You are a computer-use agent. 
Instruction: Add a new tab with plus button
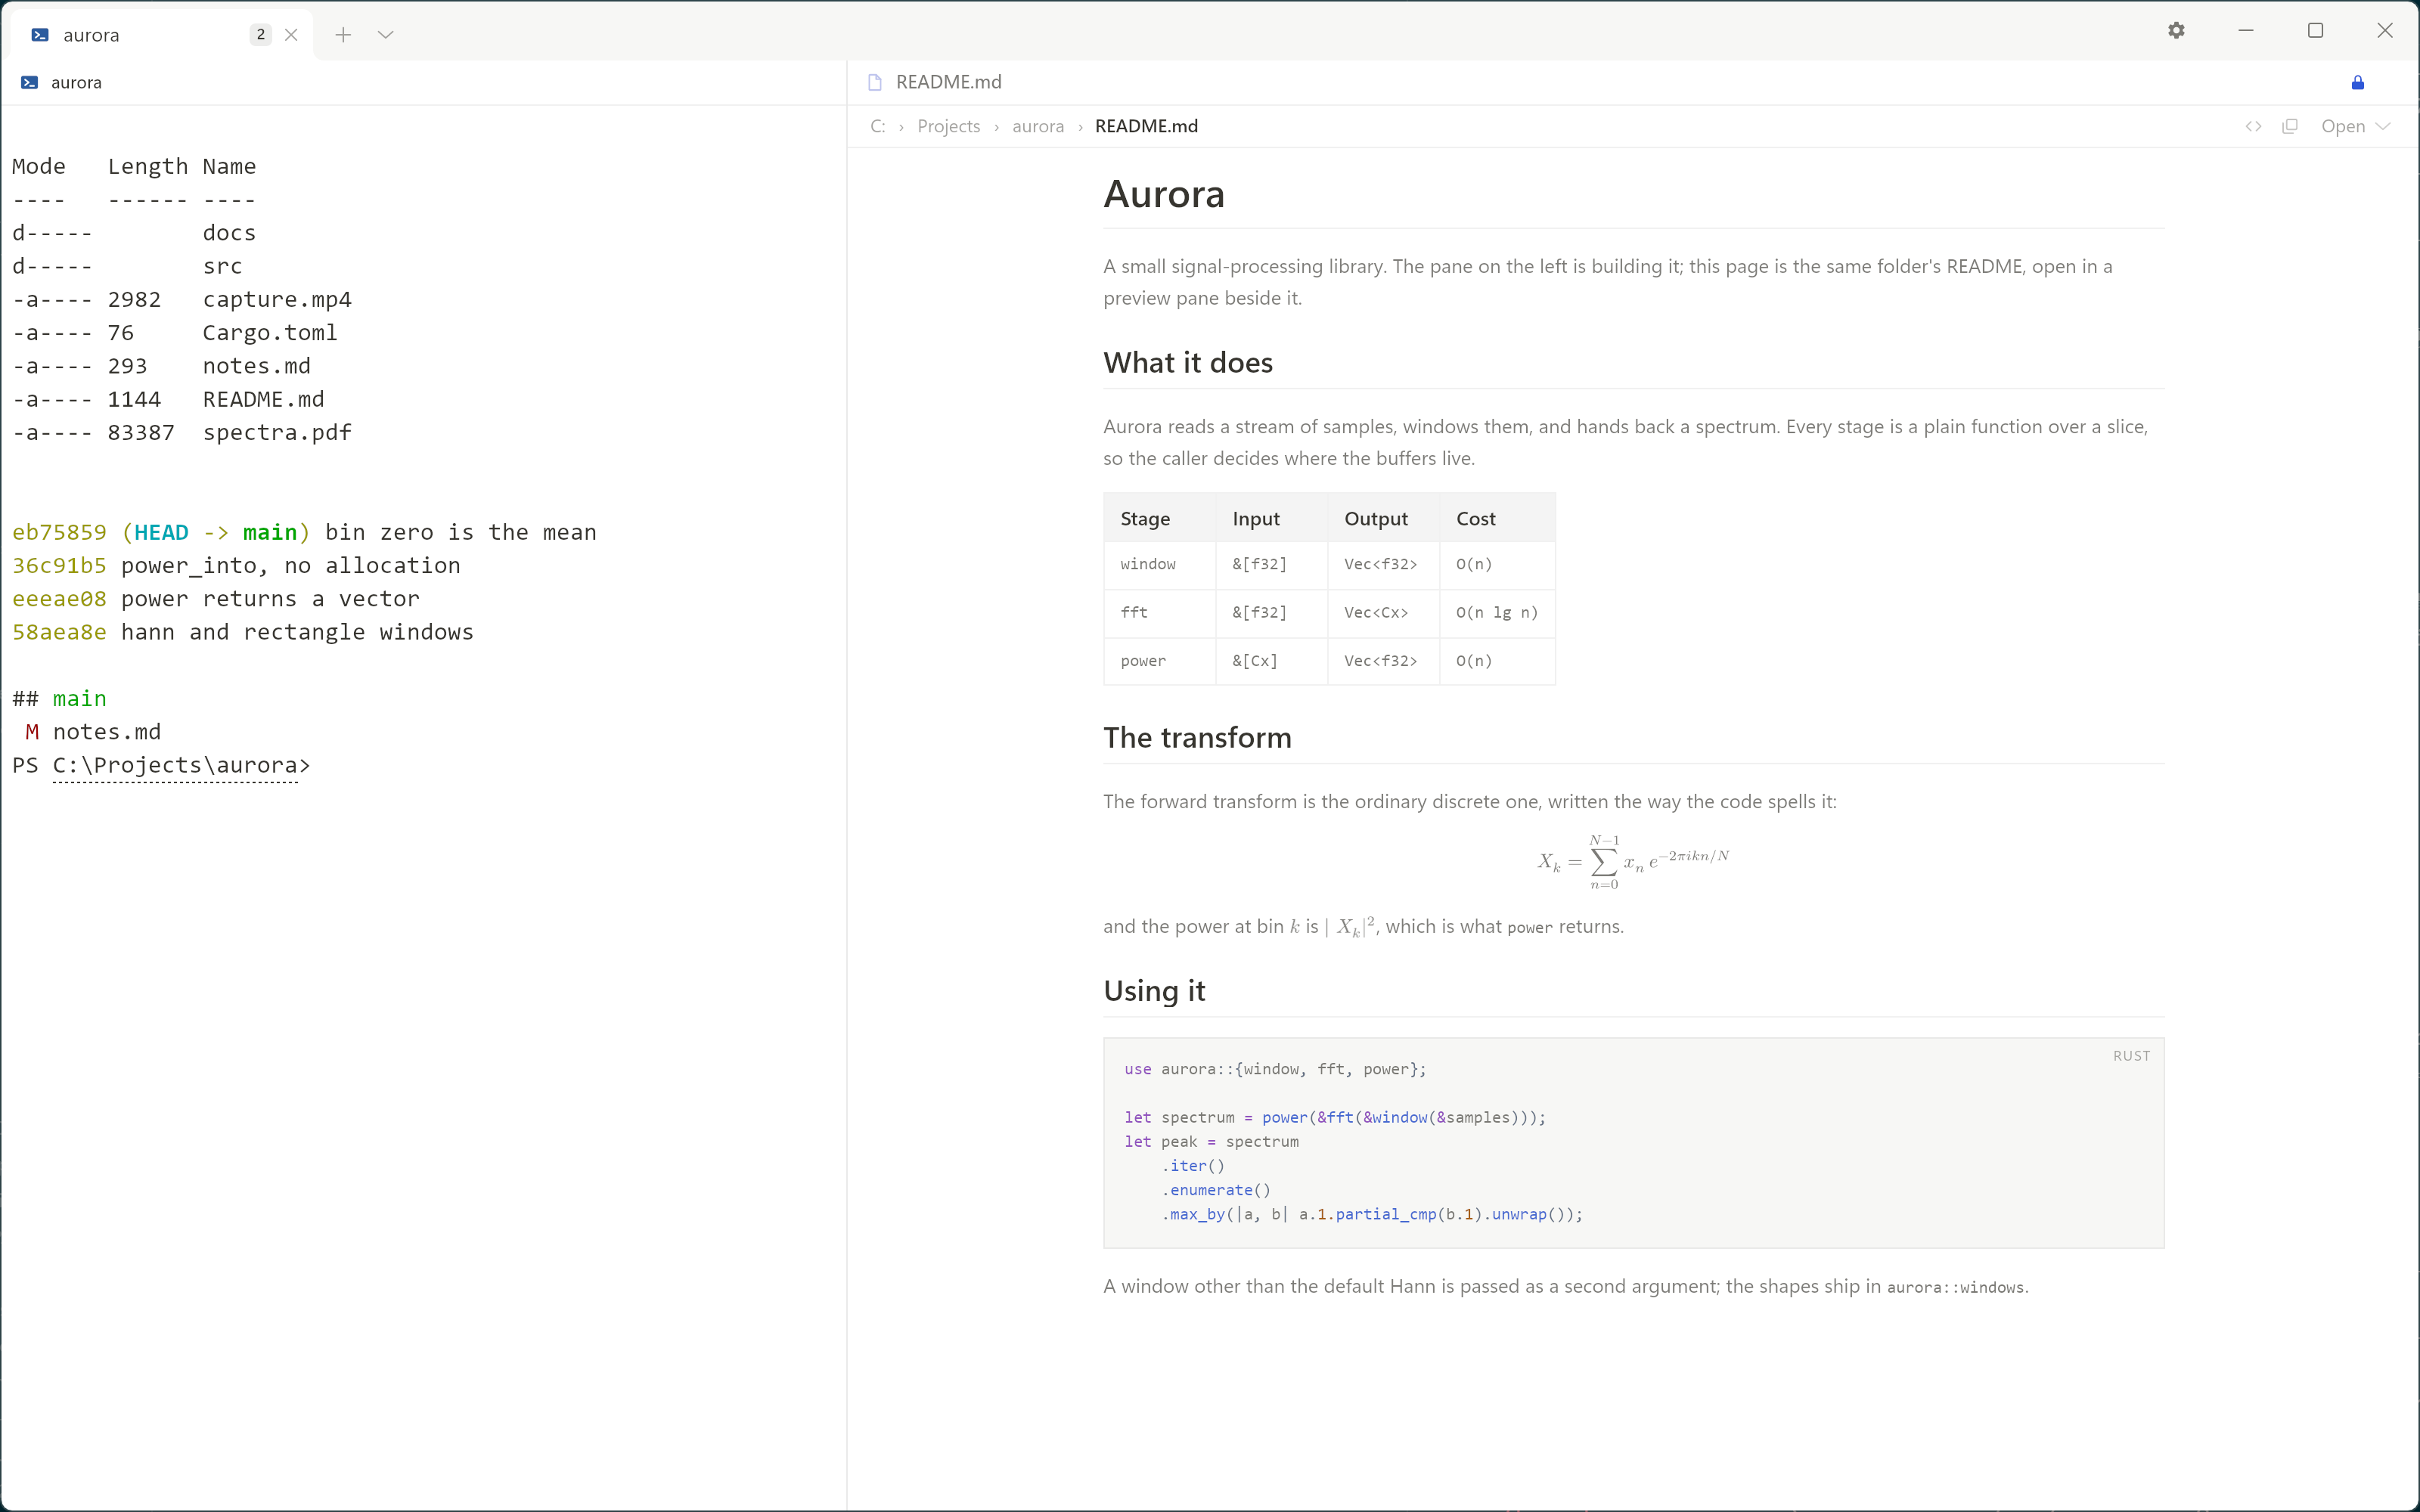pos(343,35)
